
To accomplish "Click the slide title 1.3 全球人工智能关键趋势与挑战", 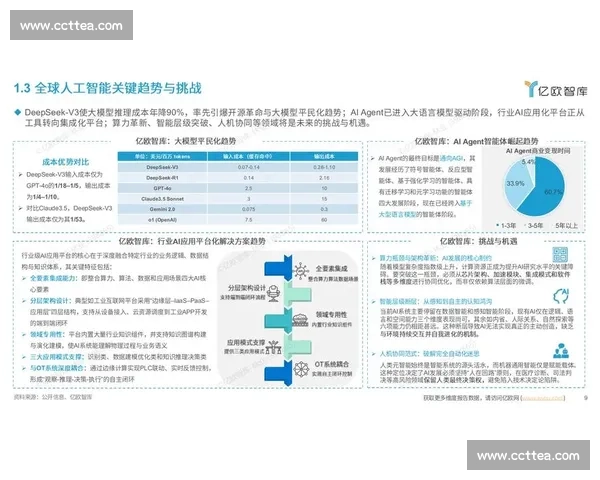I will point(108,88).
